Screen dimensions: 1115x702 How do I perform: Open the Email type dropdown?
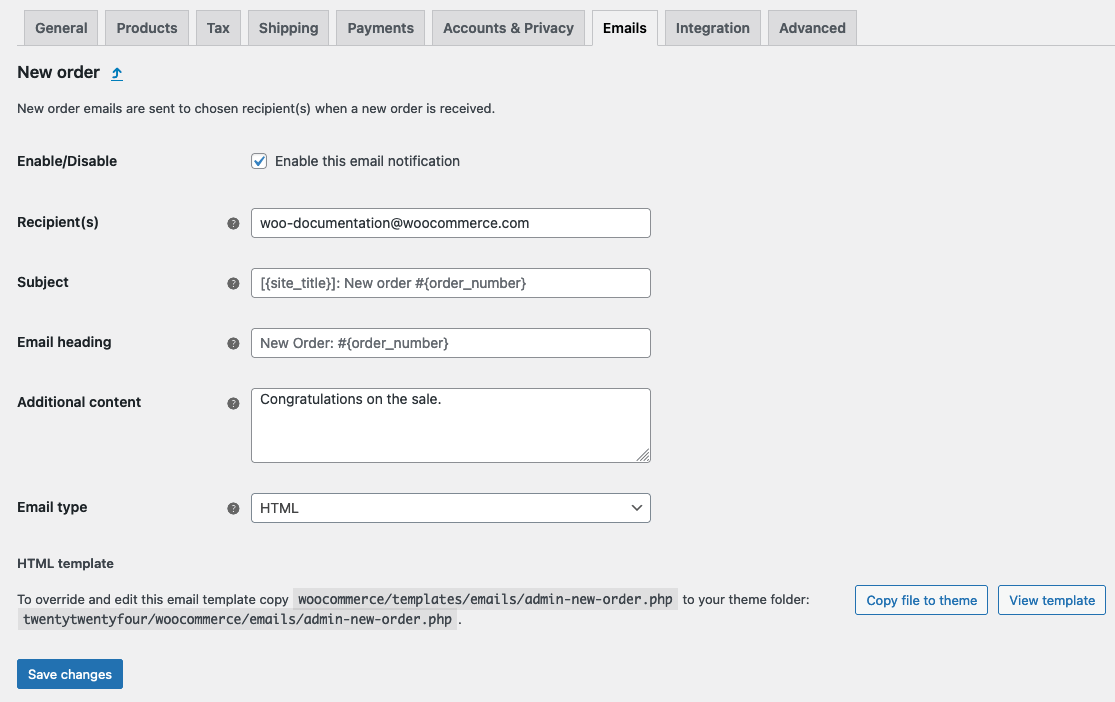tap(450, 508)
